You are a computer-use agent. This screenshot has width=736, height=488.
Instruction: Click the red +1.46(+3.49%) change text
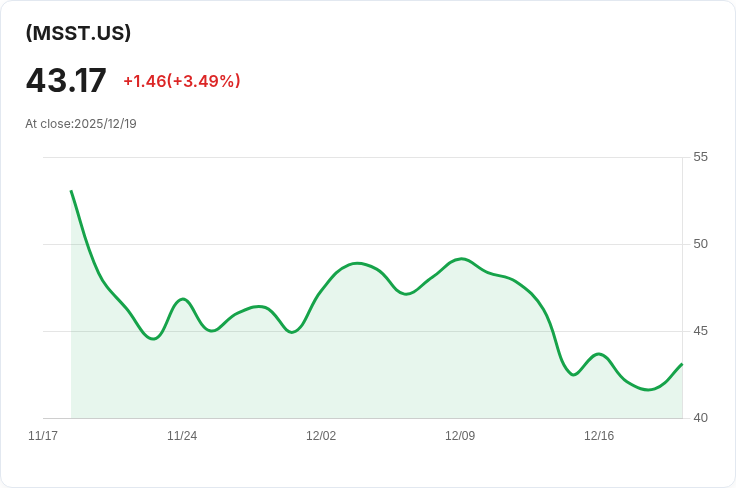pyautogui.click(x=181, y=81)
